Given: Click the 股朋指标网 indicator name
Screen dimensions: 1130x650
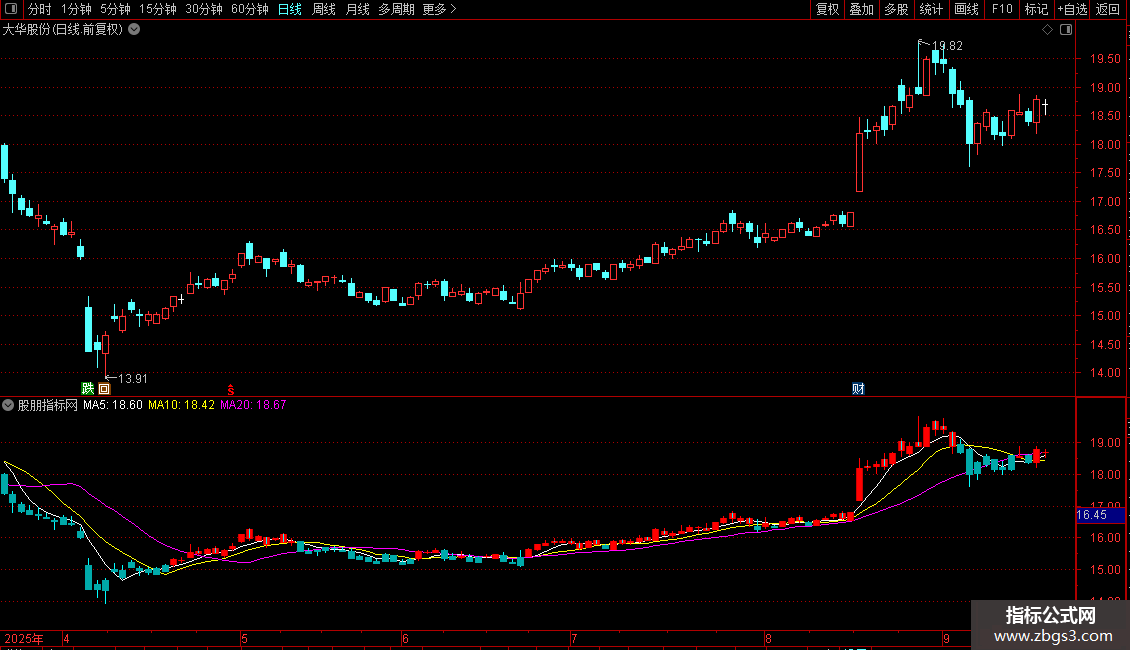Looking at the screenshot, I should 48,405.
